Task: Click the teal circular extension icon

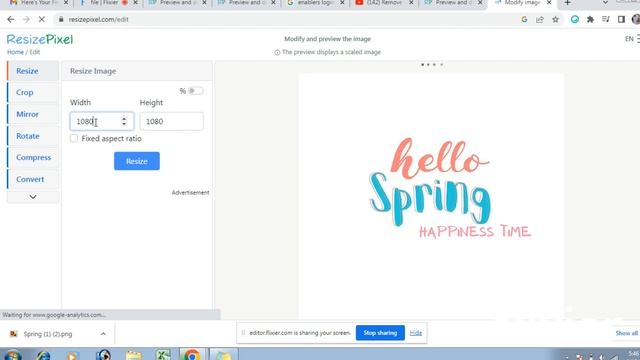Action: 575,19
